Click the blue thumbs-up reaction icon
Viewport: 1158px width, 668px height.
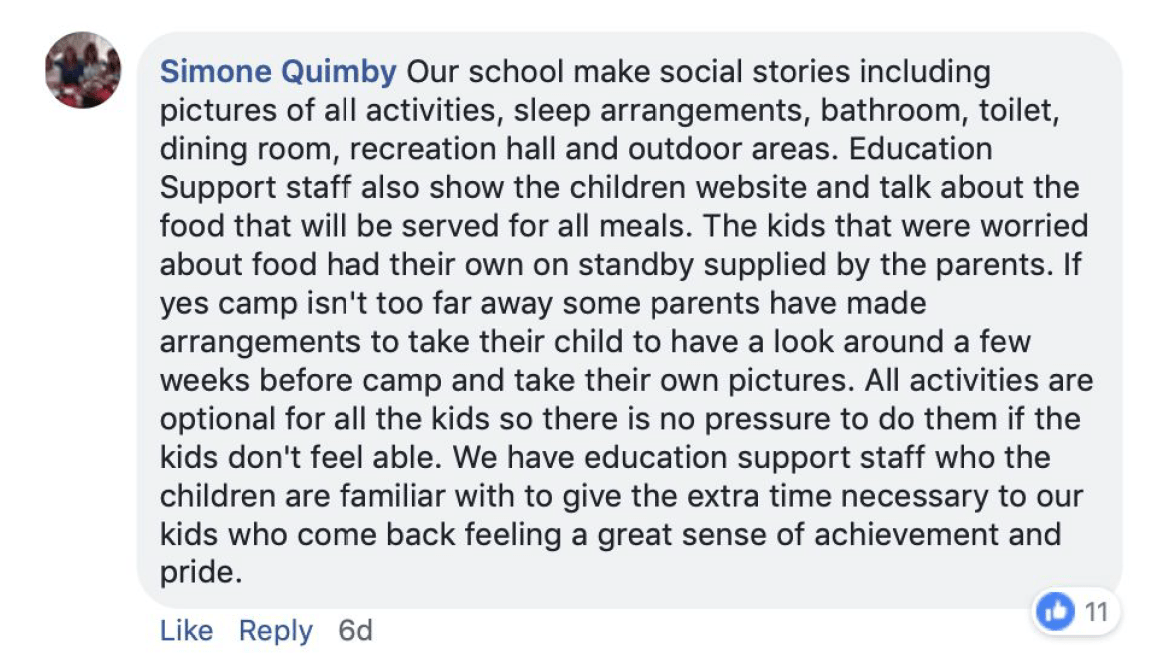(1055, 612)
